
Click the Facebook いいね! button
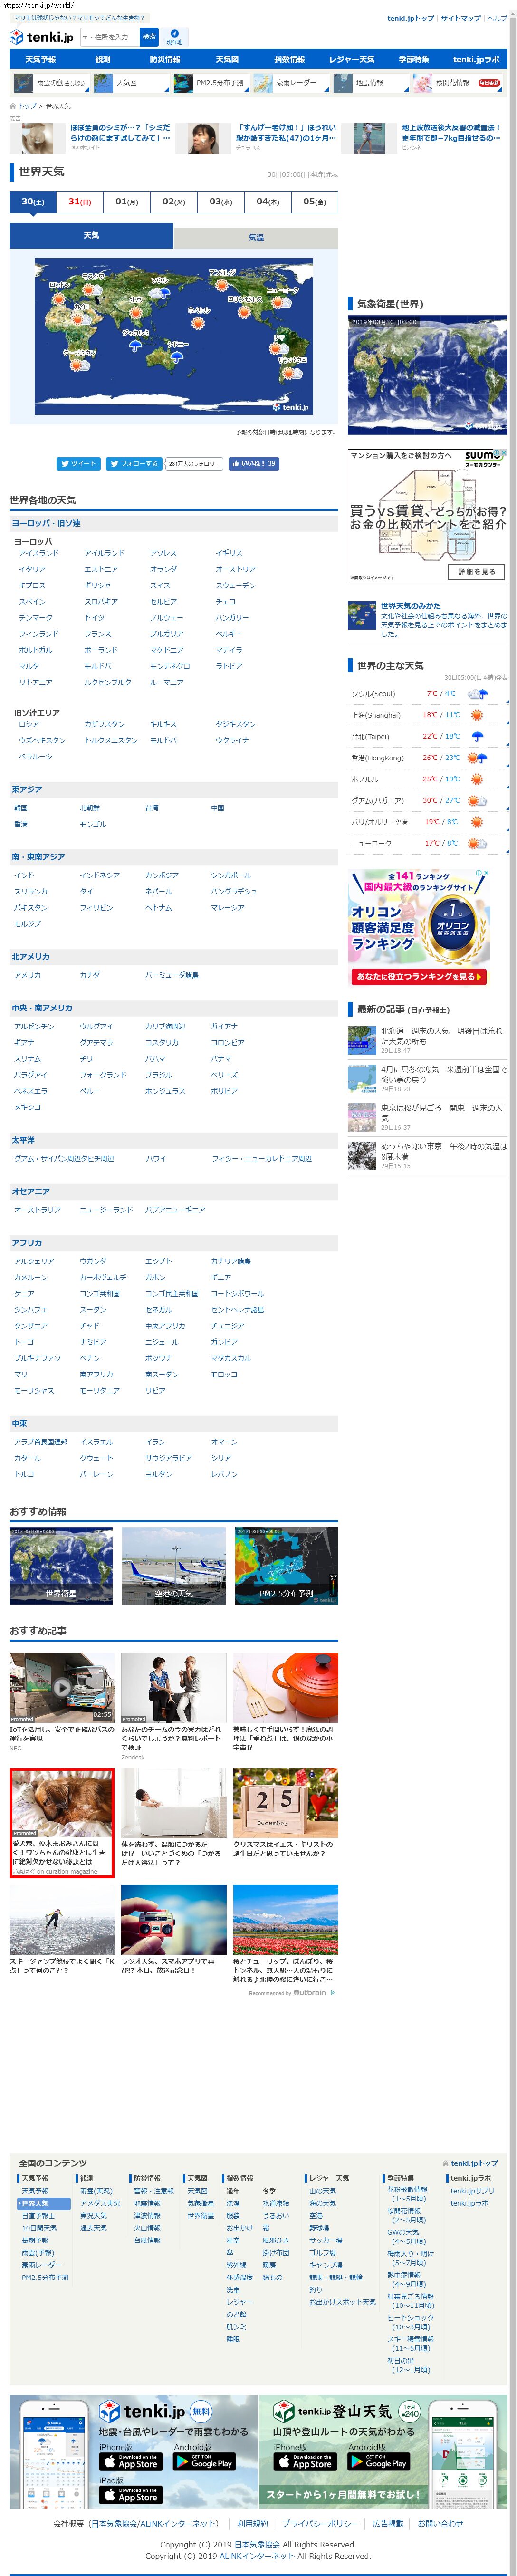254,464
